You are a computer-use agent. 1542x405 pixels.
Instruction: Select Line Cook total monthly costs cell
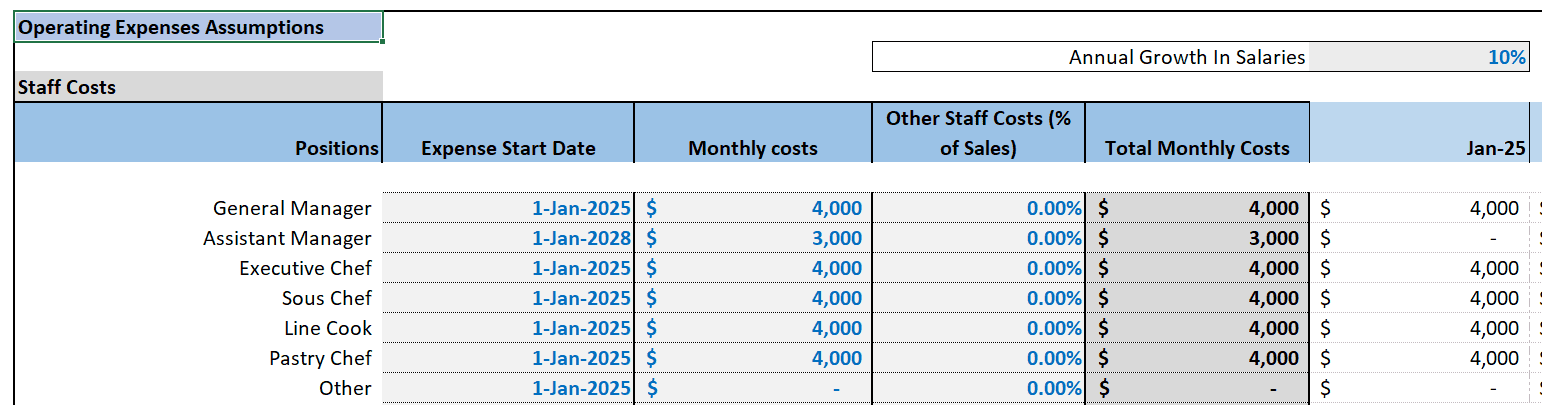1197,328
